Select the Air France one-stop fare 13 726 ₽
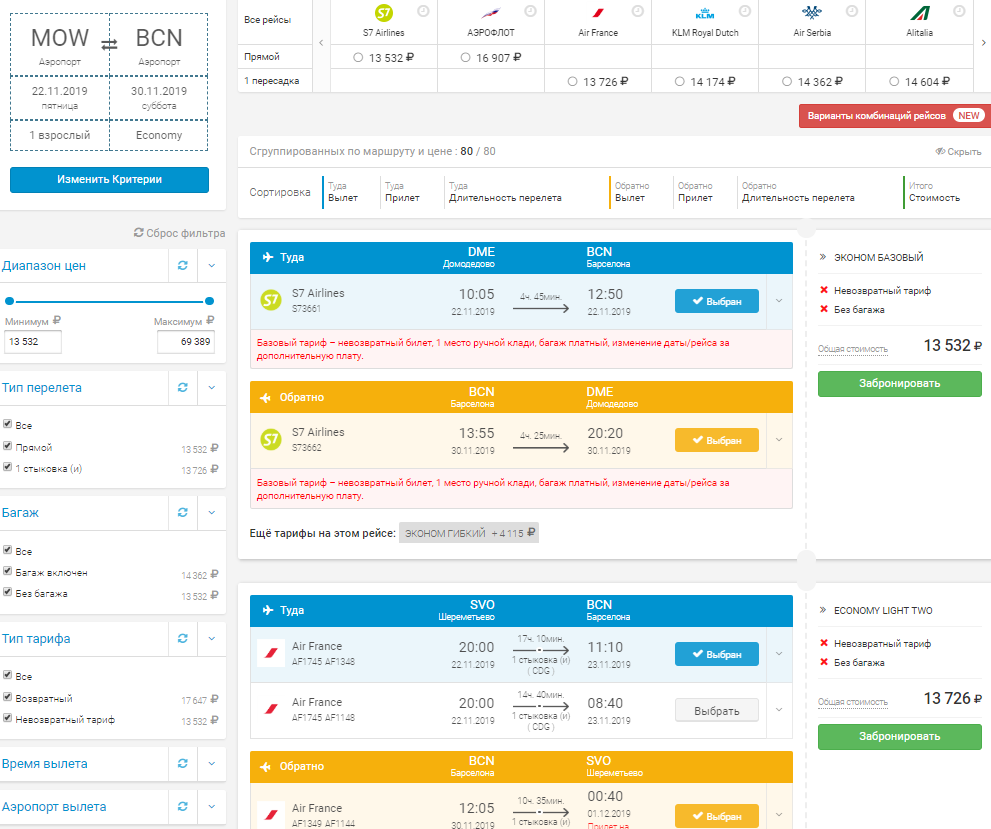This screenshot has width=991, height=829. click(573, 82)
